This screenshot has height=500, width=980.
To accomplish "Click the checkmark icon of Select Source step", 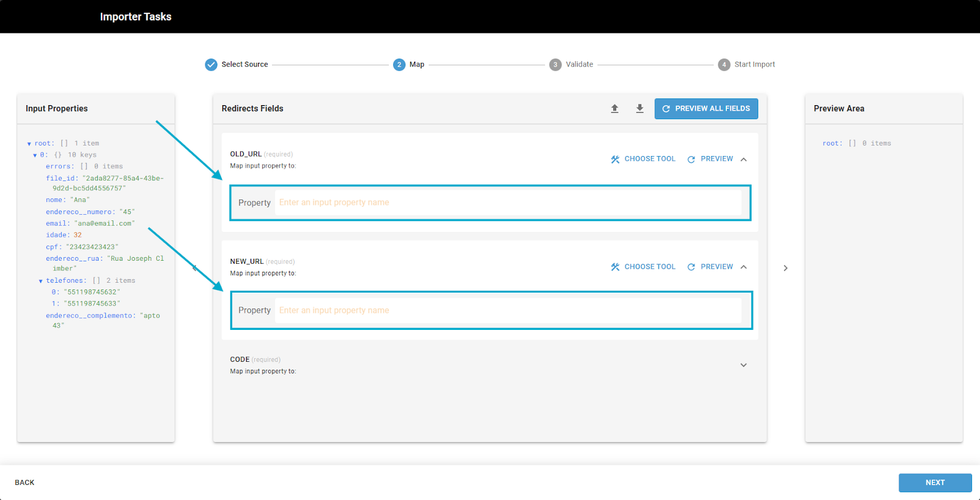I will (x=211, y=64).
